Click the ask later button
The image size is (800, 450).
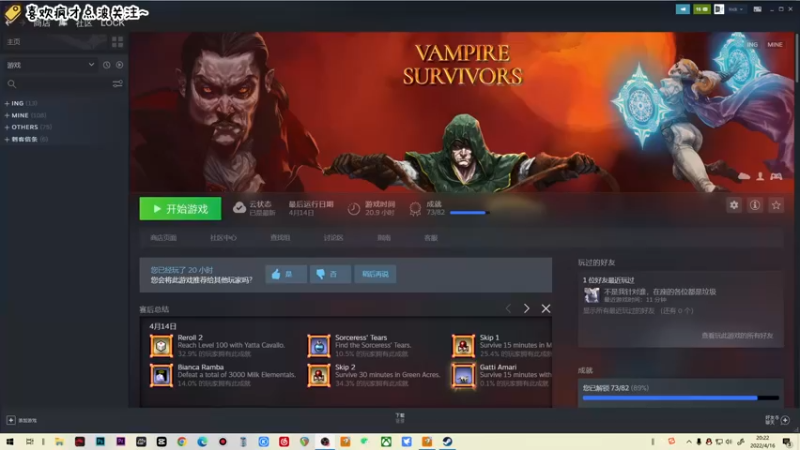[375, 274]
